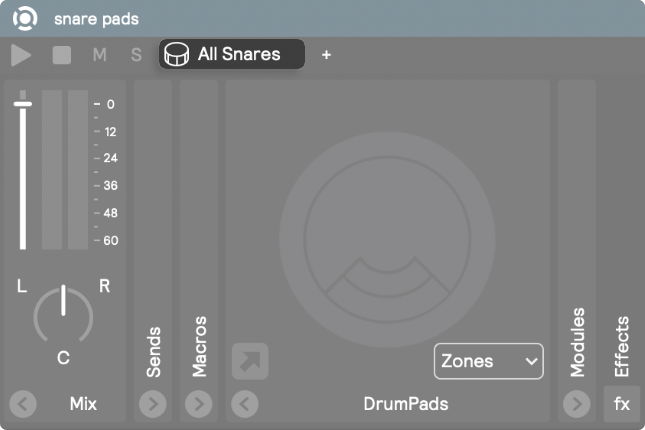Click the pop-out arrow icon
This screenshot has height=430, width=645.
click(x=250, y=361)
